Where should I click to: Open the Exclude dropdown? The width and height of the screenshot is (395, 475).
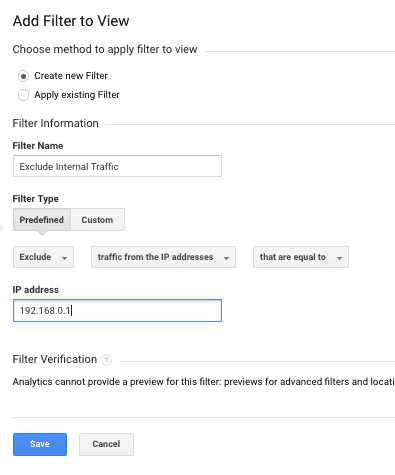[x=43, y=257]
